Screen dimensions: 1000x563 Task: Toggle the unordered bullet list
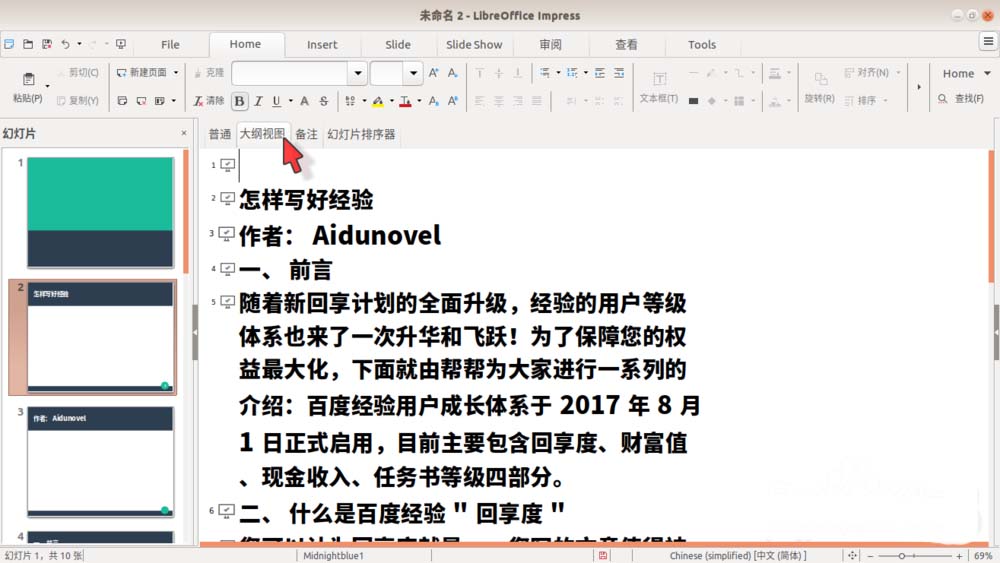pyautogui.click(x=544, y=73)
